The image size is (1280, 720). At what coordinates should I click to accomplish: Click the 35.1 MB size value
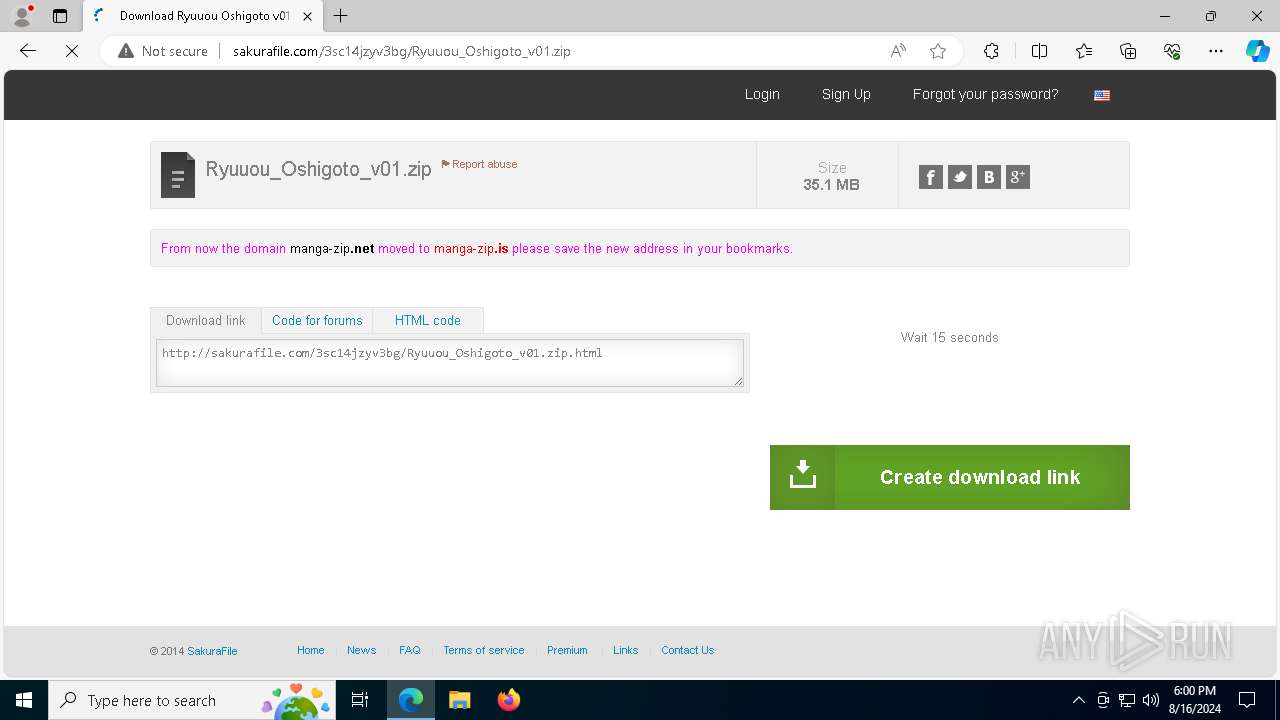pyautogui.click(x=831, y=185)
